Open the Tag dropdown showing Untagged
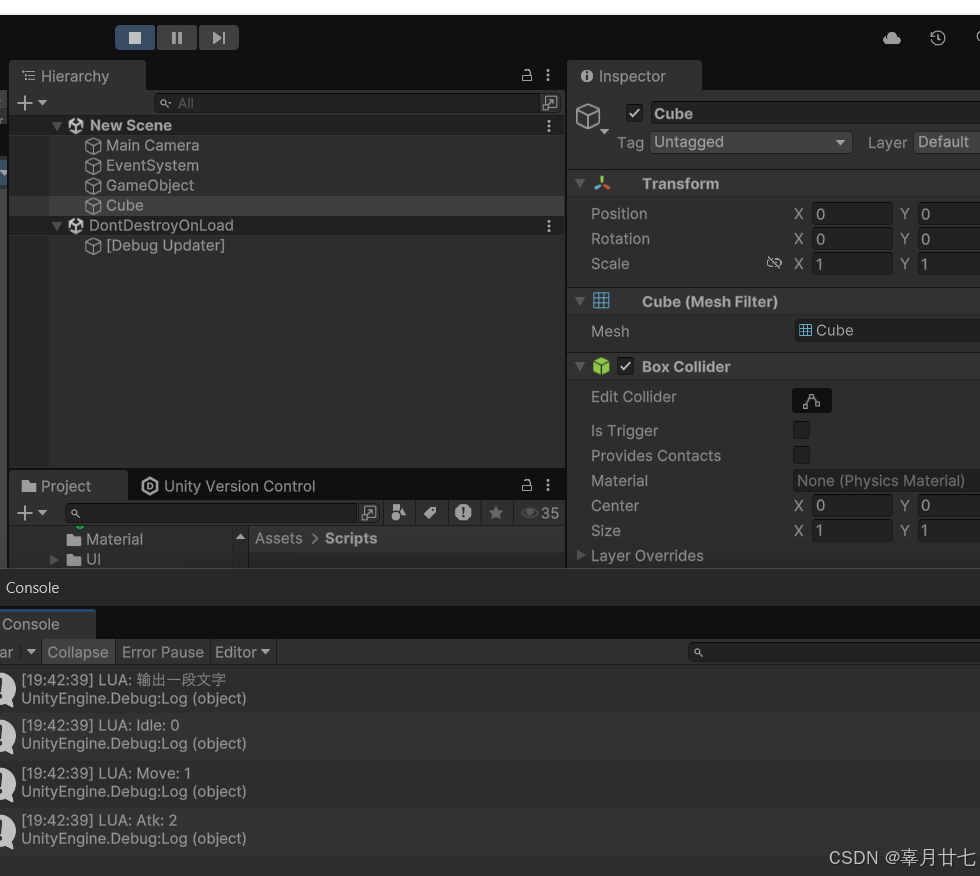 pyautogui.click(x=751, y=142)
